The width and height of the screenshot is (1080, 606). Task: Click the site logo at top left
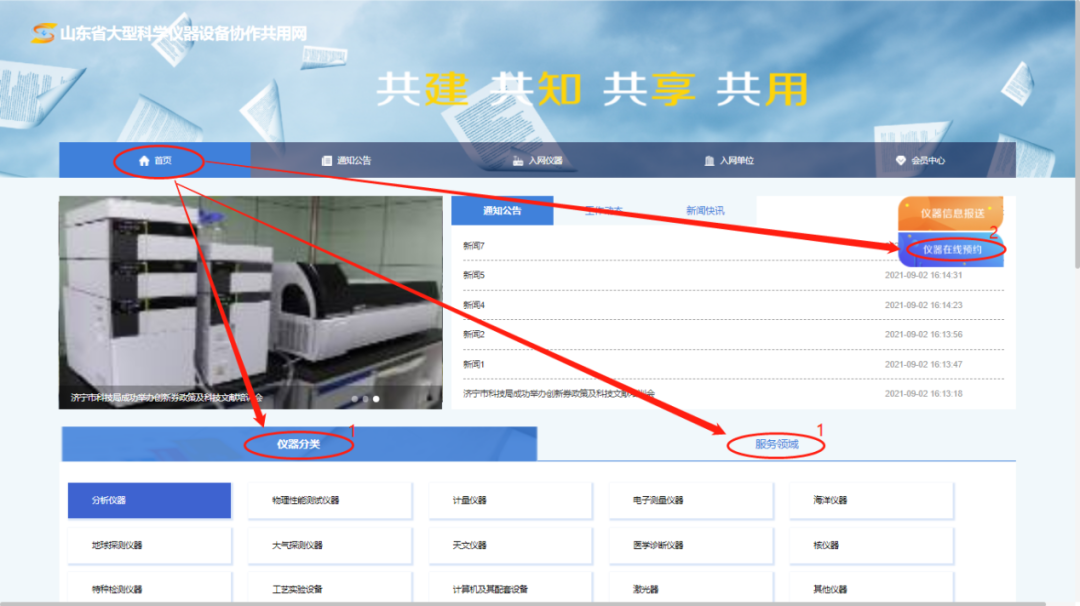[43, 34]
